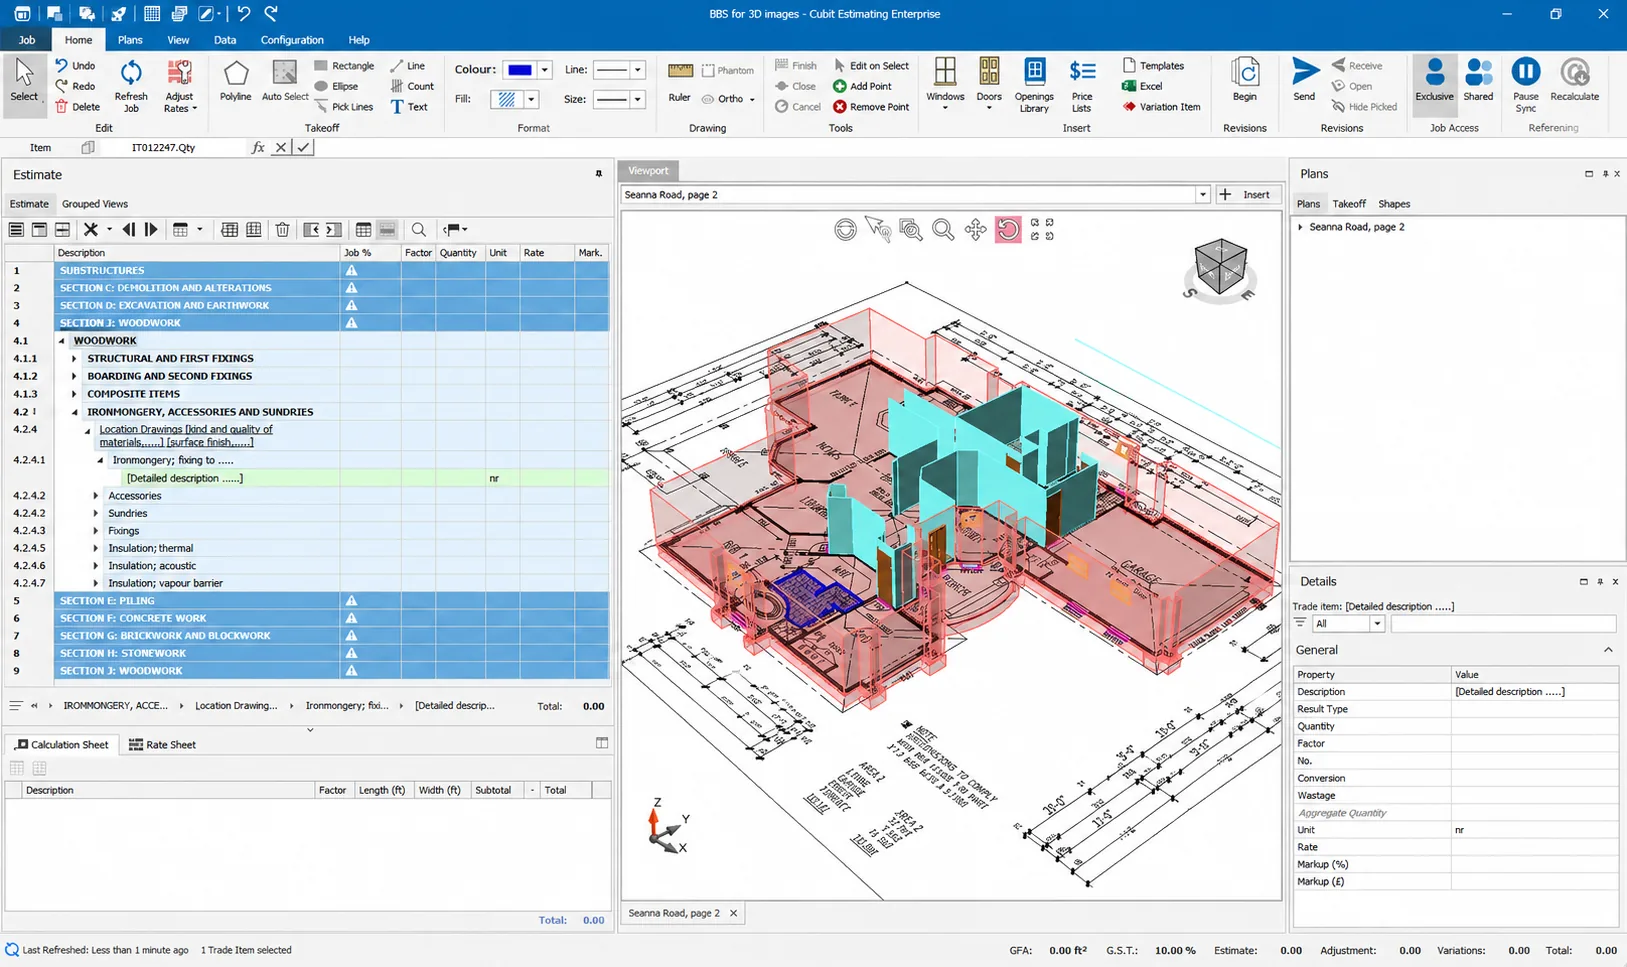Image resolution: width=1627 pixels, height=967 pixels.
Task: Expand STRUCTURAL AND FIRST FIXINGS row
Action: click(74, 358)
